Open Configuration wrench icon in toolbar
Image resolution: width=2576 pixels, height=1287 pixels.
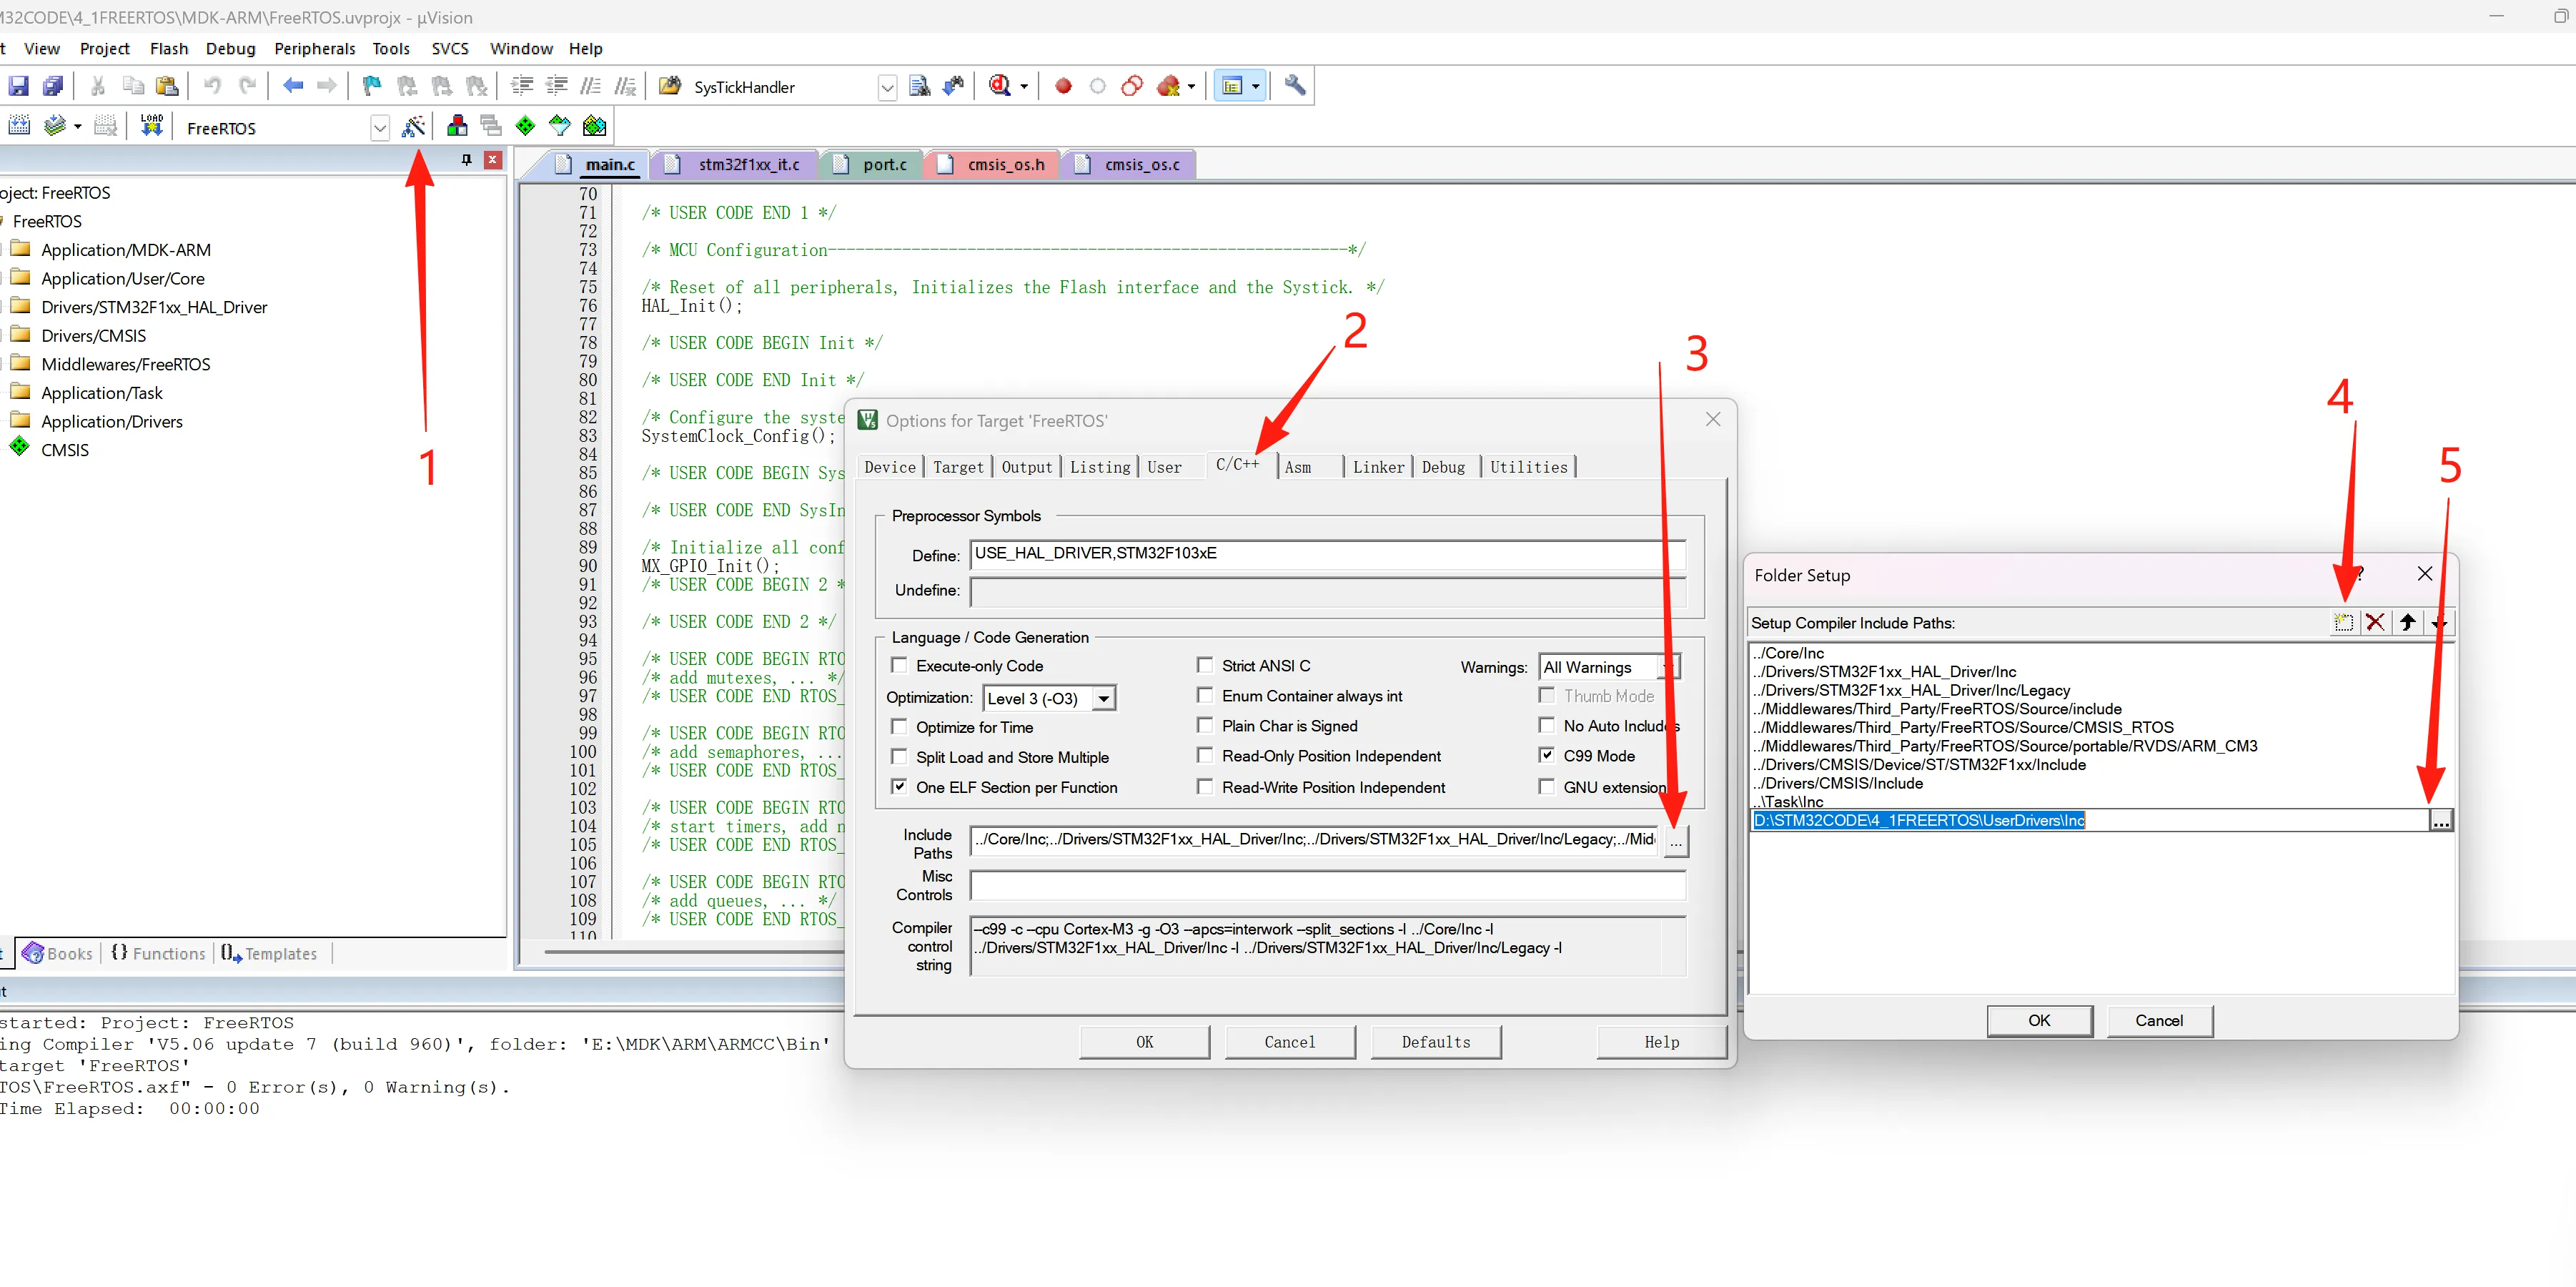[1294, 86]
